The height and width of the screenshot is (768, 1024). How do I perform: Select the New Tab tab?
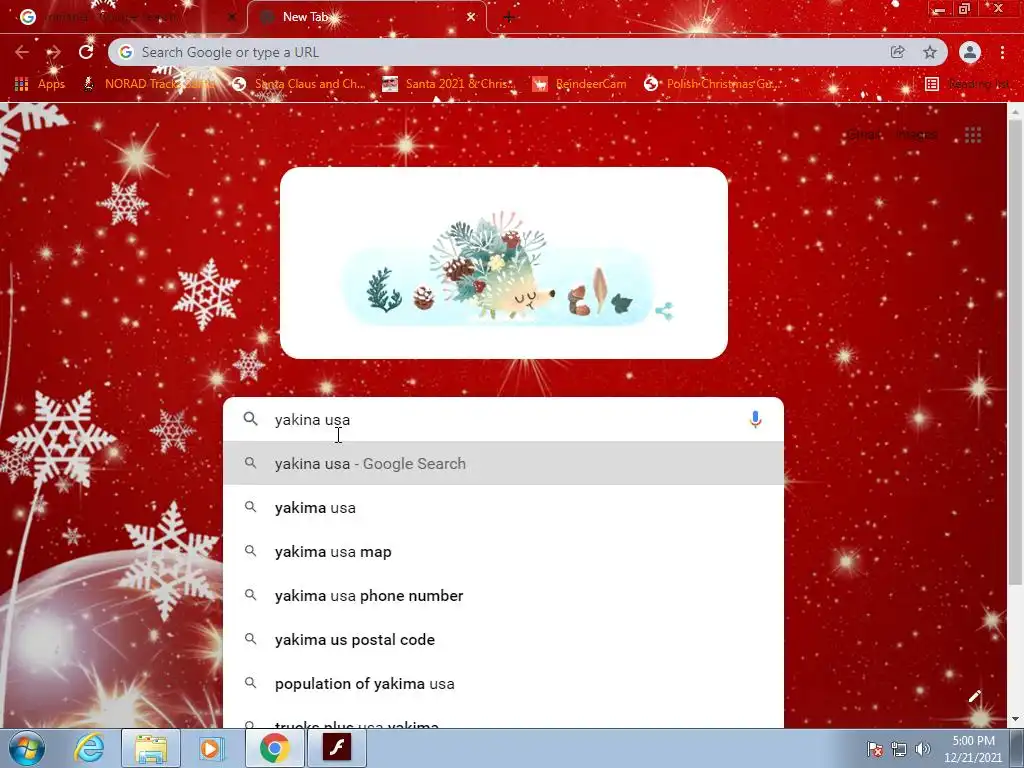pyautogui.click(x=366, y=18)
